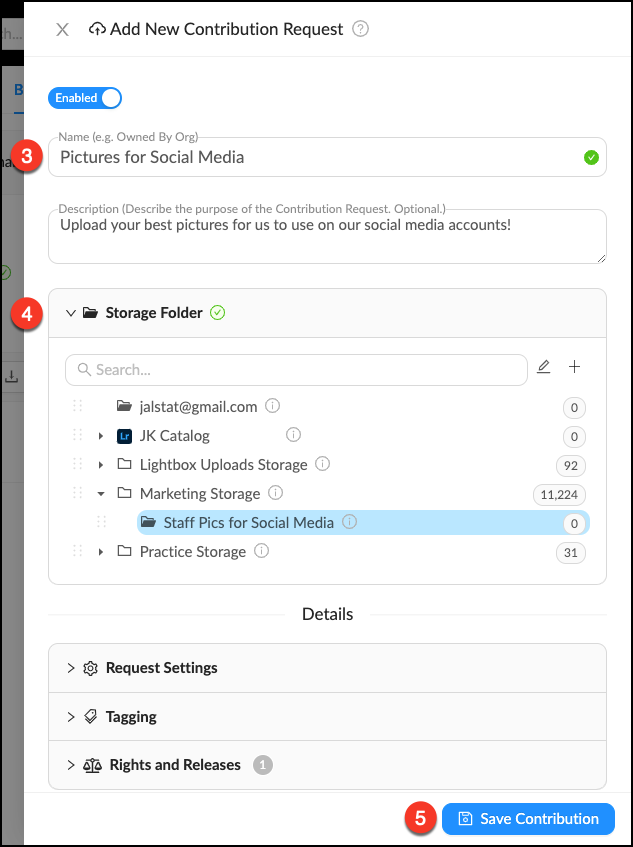Toggle the Enabled switch off
Screen dimensions: 633x847
[85, 98]
